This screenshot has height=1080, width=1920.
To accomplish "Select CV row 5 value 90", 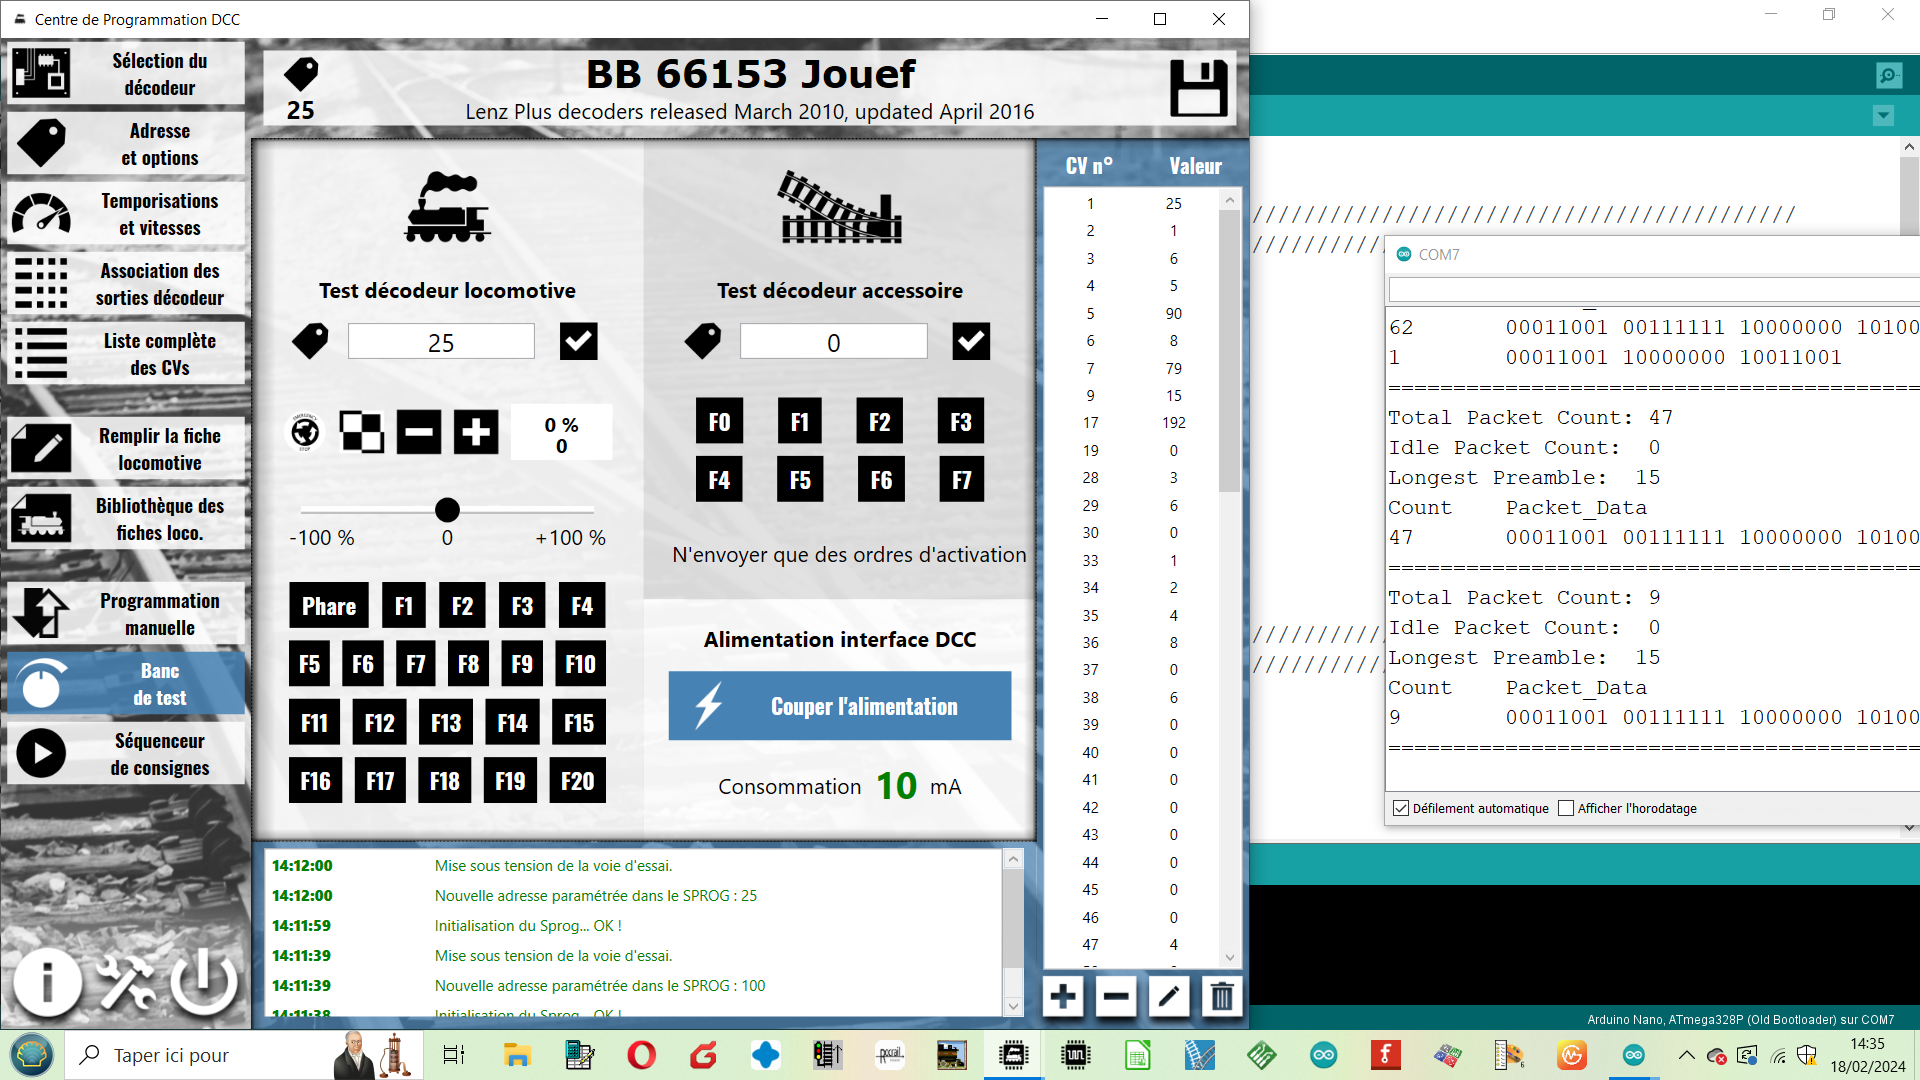I will pos(1132,314).
